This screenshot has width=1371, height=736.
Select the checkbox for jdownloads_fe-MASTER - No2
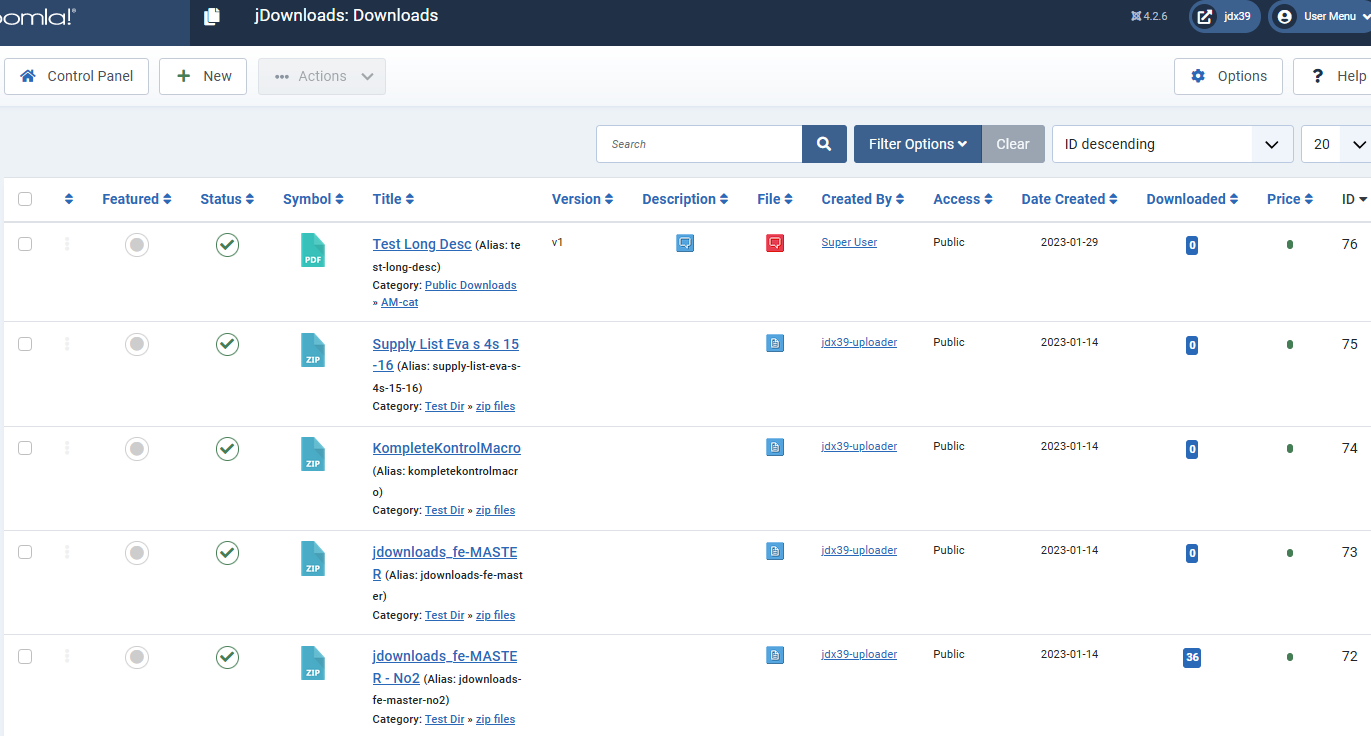(25, 656)
